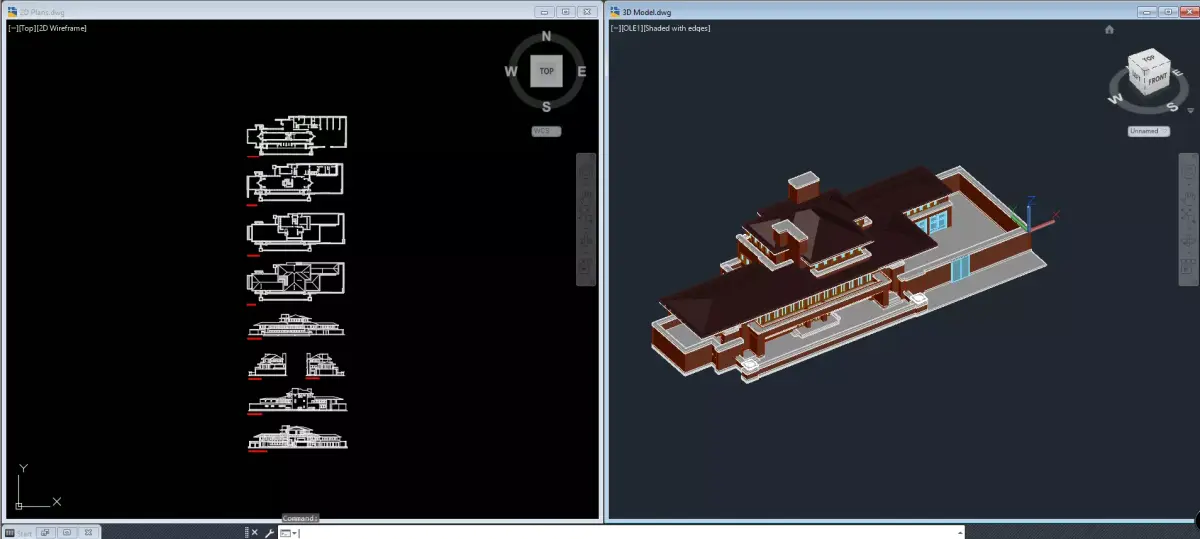The height and width of the screenshot is (539, 1200).
Task: Select the third floor plan drawing
Action: pos(295,230)
